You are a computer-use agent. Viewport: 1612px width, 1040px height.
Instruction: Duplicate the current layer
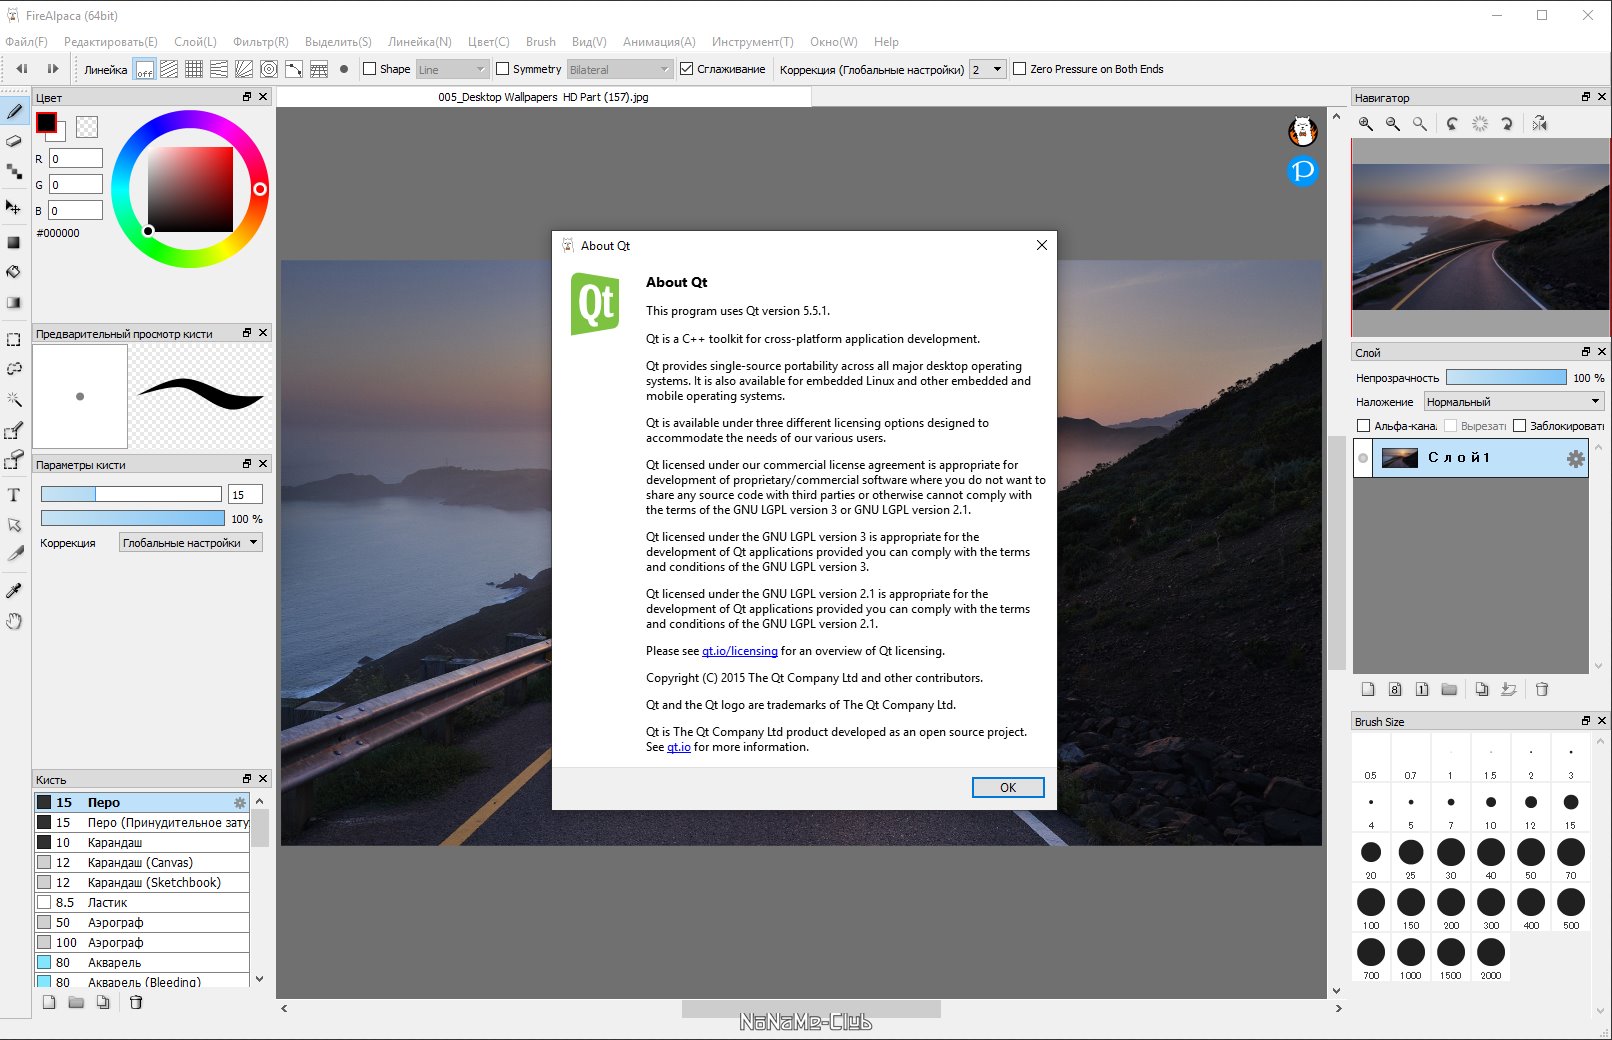point(1482,689)
